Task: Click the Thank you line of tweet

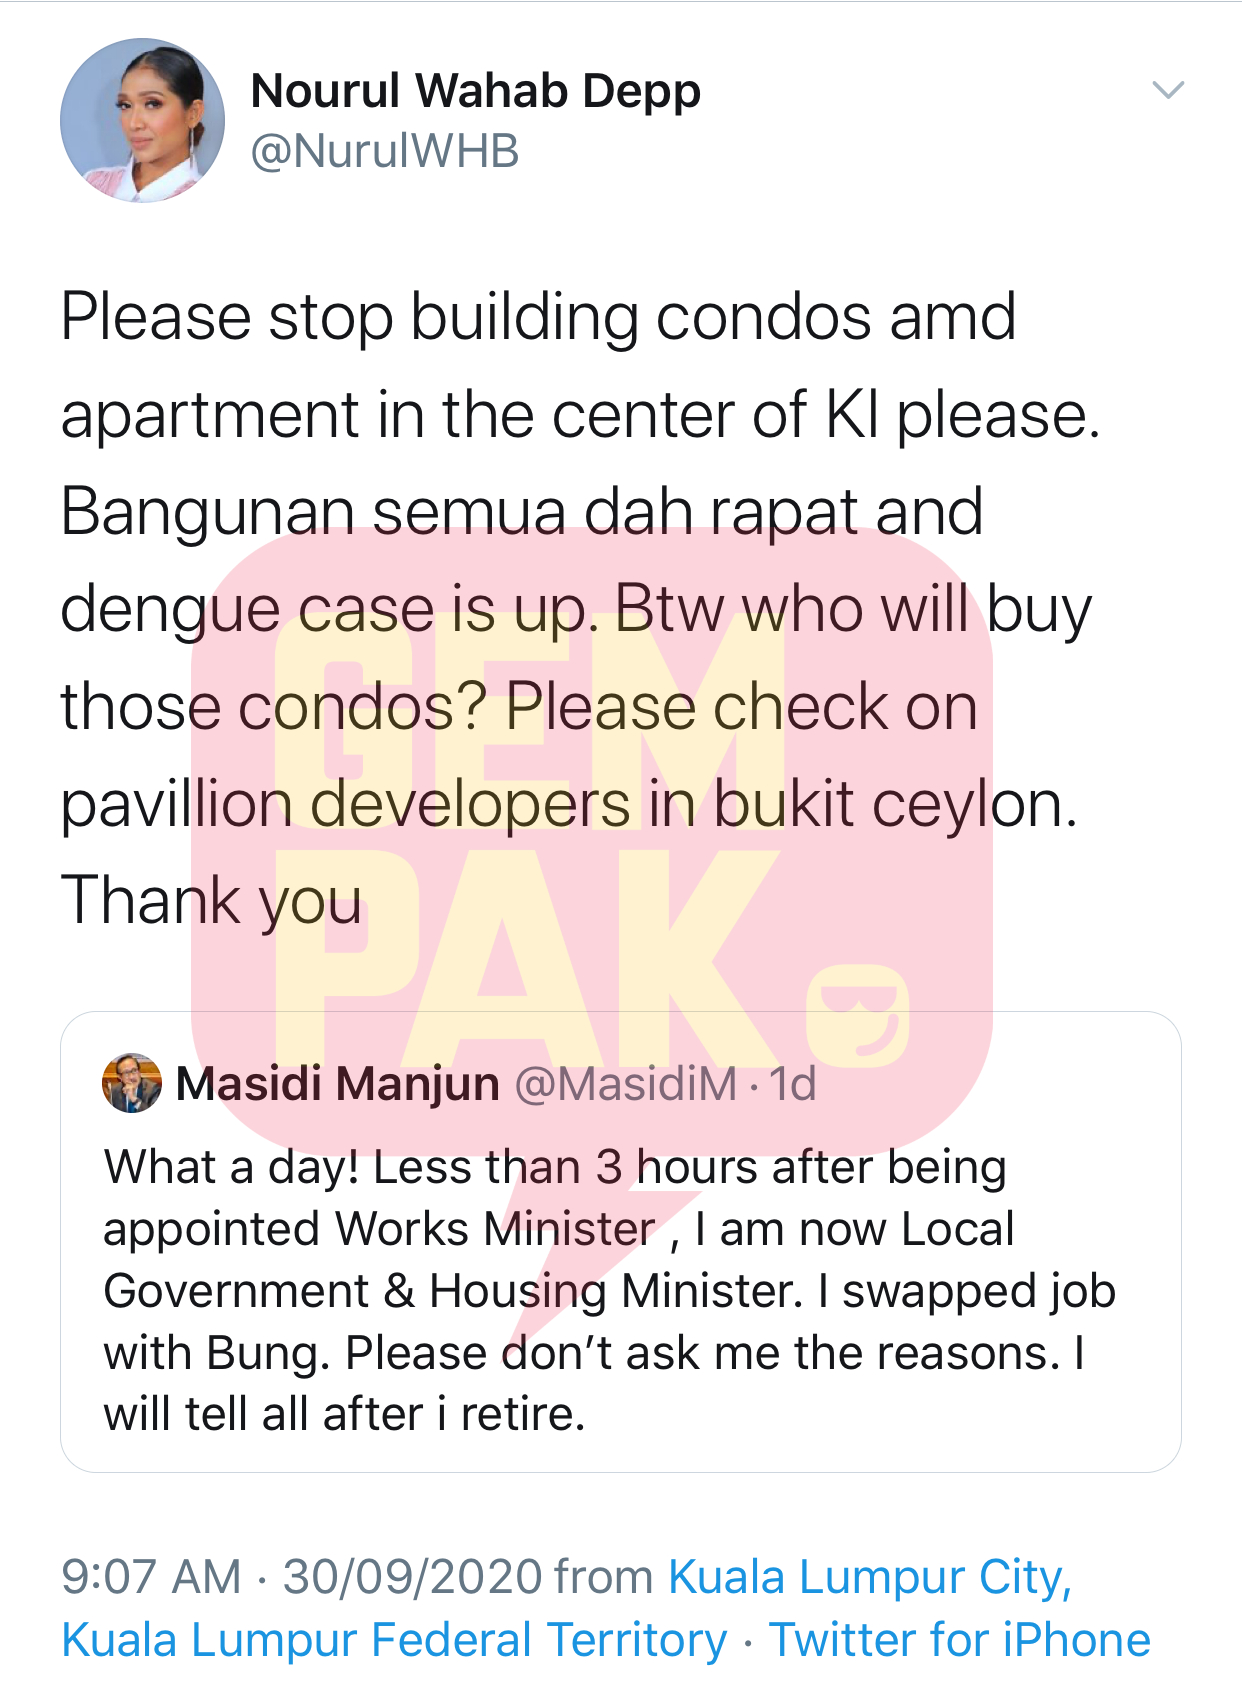Action: pyautogui.click(x=212, y=901)
